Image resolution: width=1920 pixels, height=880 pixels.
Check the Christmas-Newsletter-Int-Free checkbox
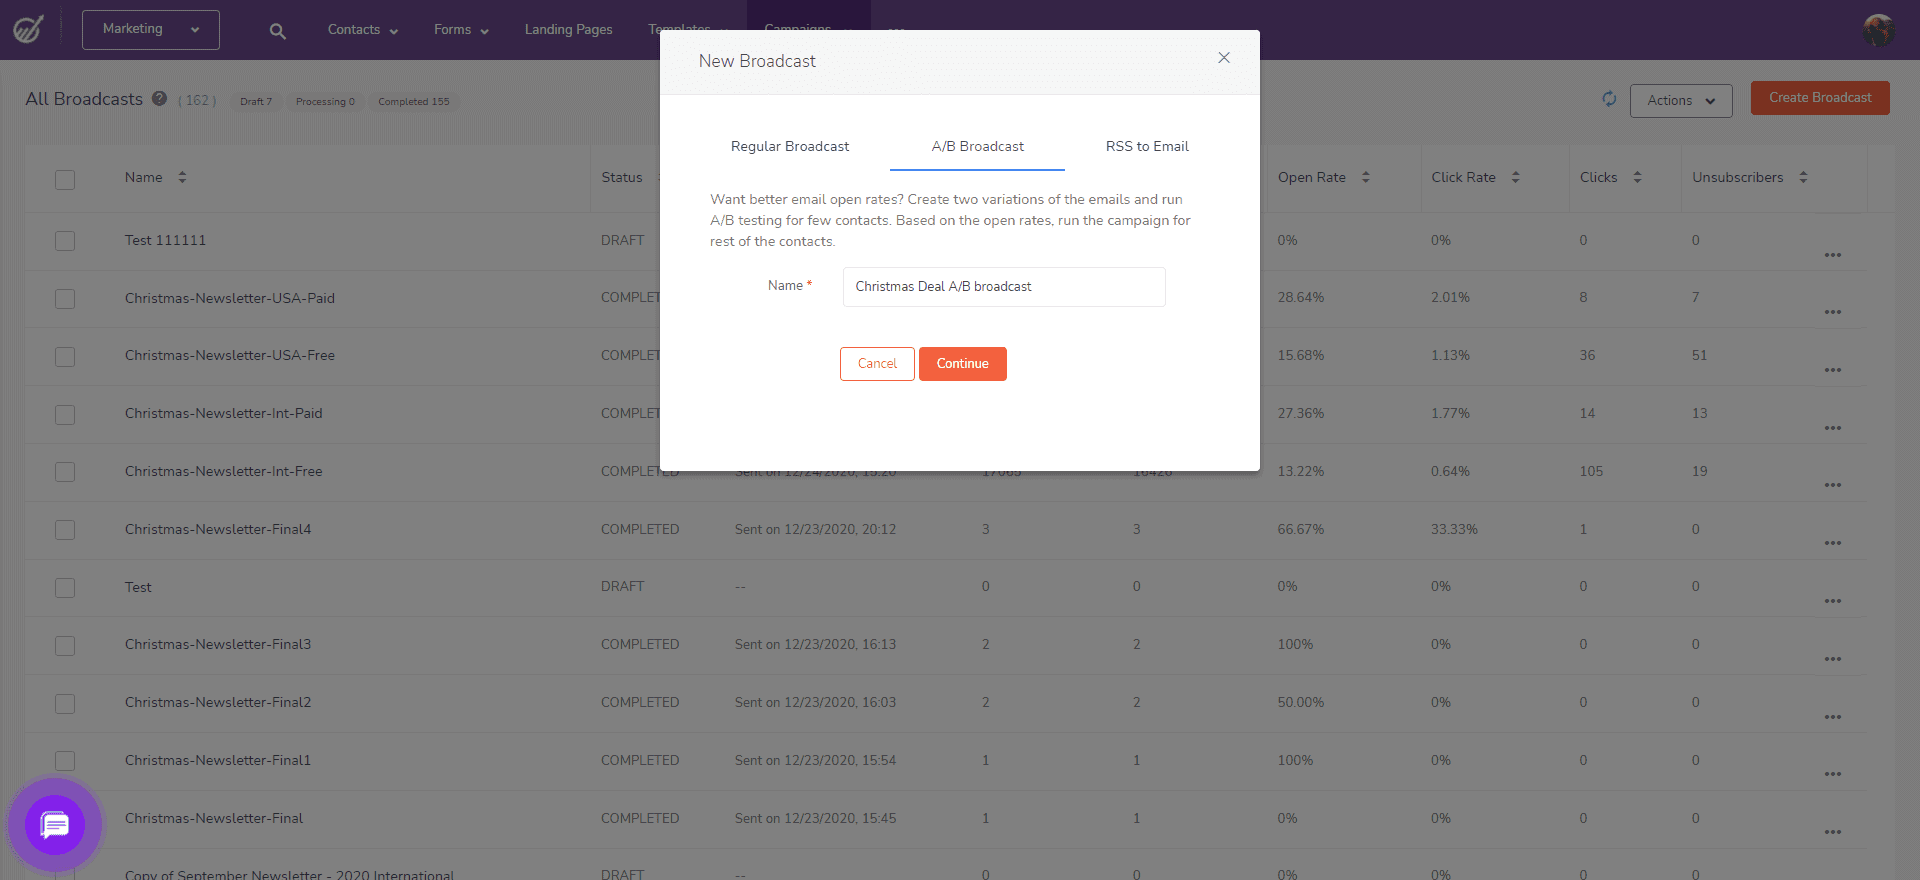[65, 472]
